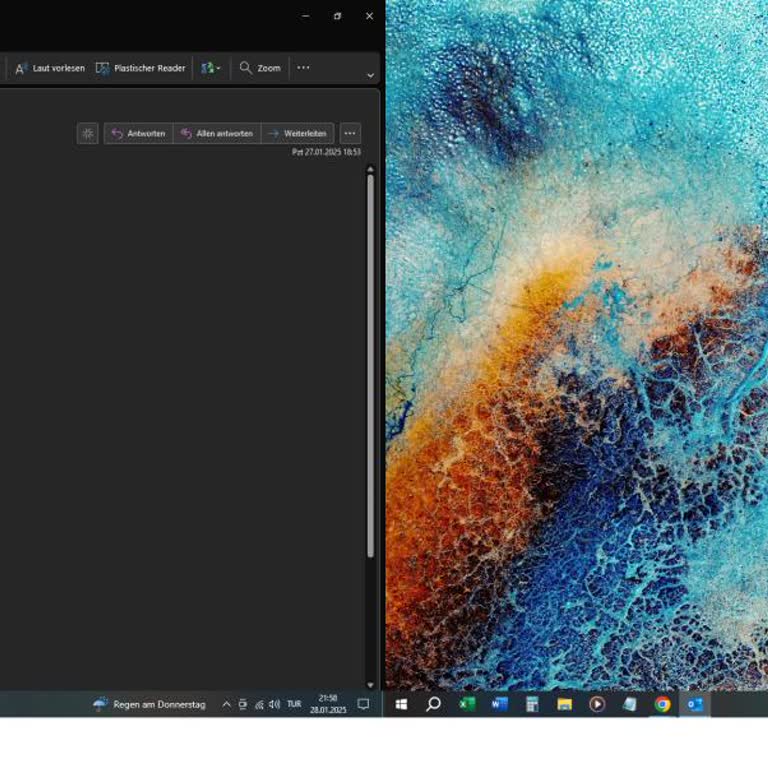
Task: Open the weather widget Regen am Donnerstag
Action: click(x=149, y=705)
